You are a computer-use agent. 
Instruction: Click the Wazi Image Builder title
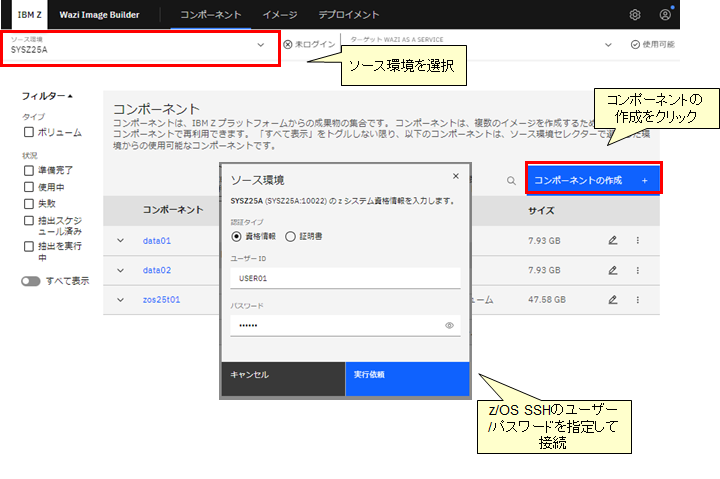point(99,15)
